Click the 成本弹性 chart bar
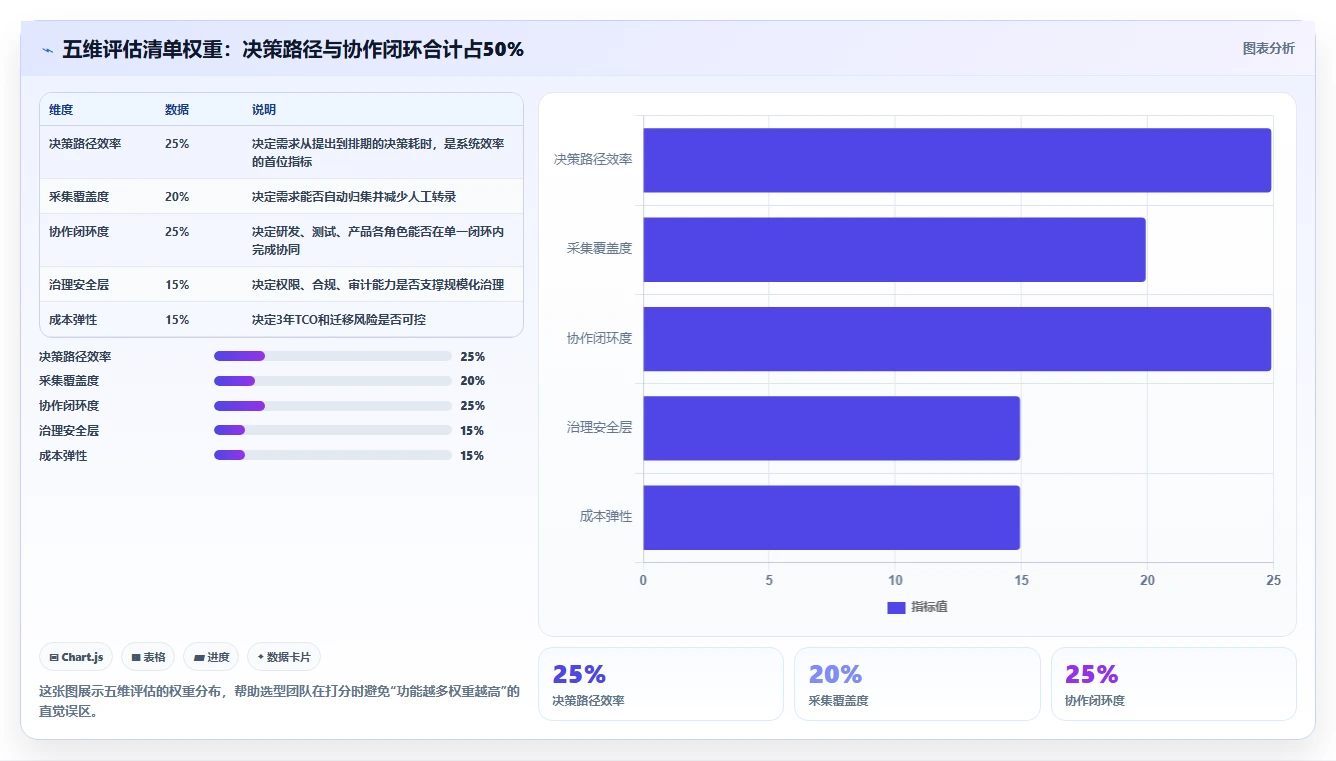Image resolution: width=1336 pixels, height=761 pixels. point(831,517)
